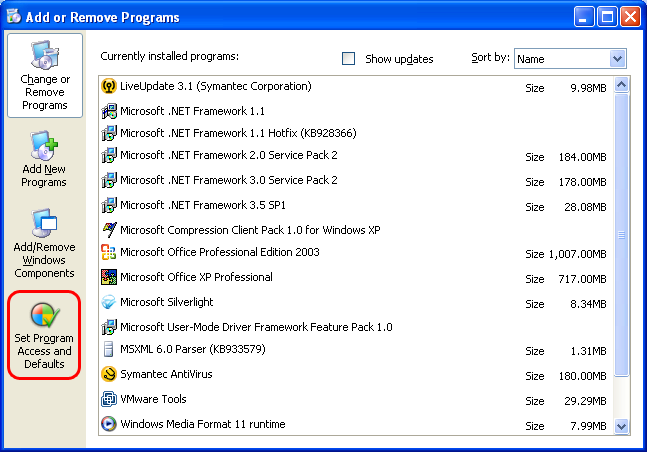This screenshot has width=647, height=452.
Task: Click the scrollbar up arrow
Action: point(621,85)
